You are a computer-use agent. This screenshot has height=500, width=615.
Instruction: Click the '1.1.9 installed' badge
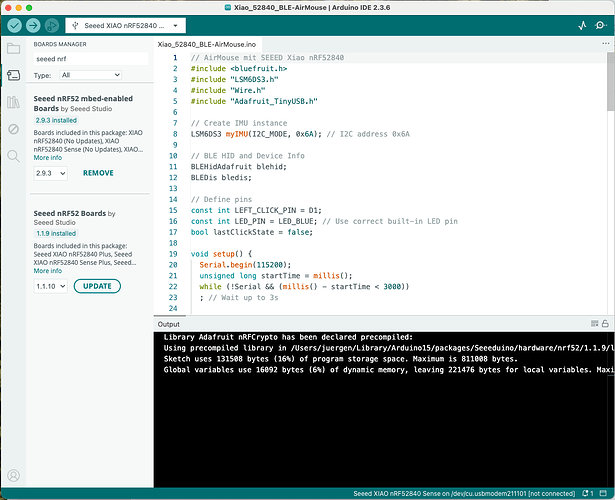click(x=56, y=234)
